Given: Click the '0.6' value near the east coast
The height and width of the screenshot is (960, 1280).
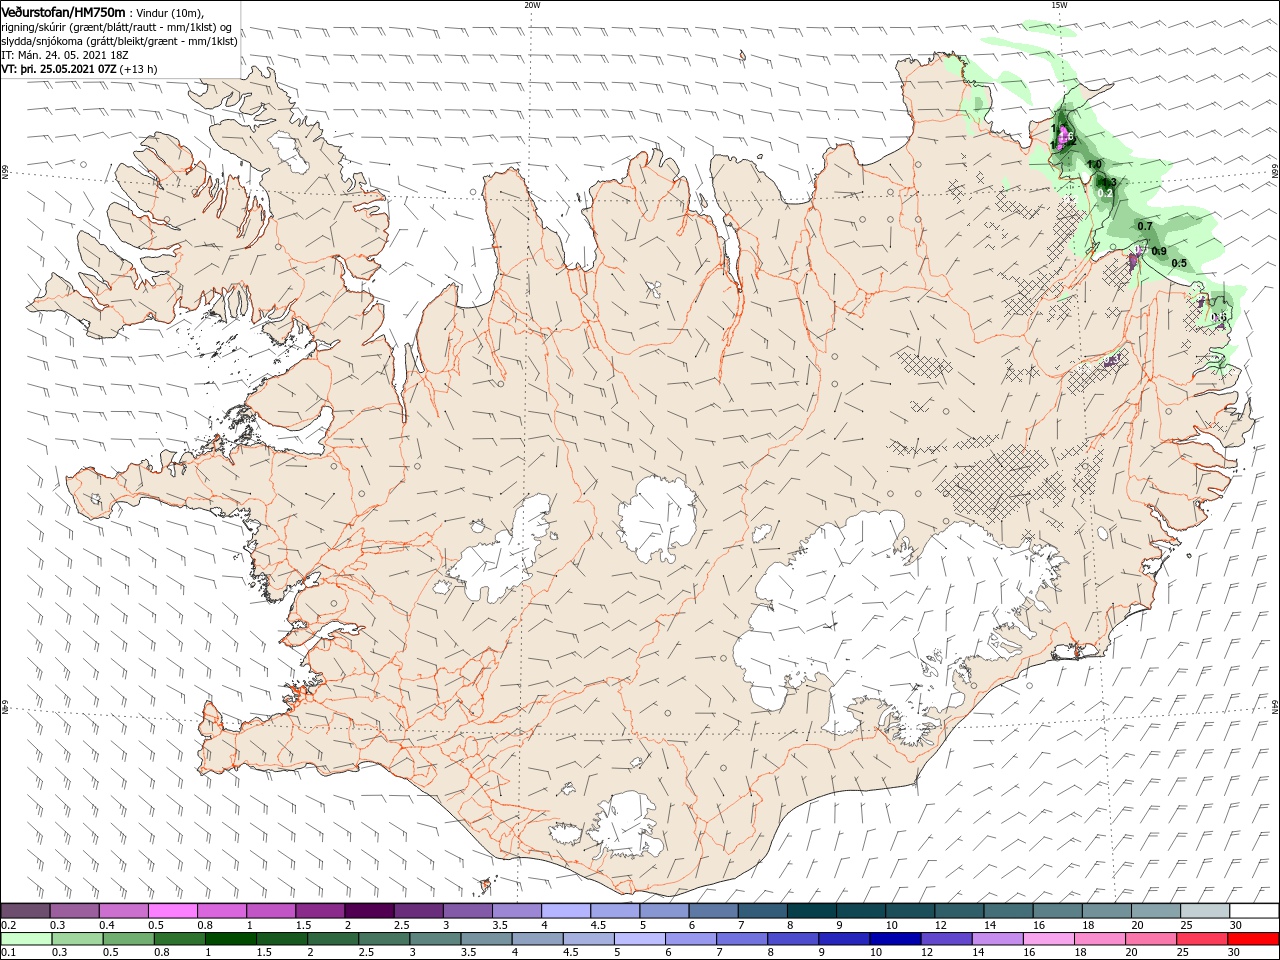Looking at the screenshot, I should click(1219, 317).
